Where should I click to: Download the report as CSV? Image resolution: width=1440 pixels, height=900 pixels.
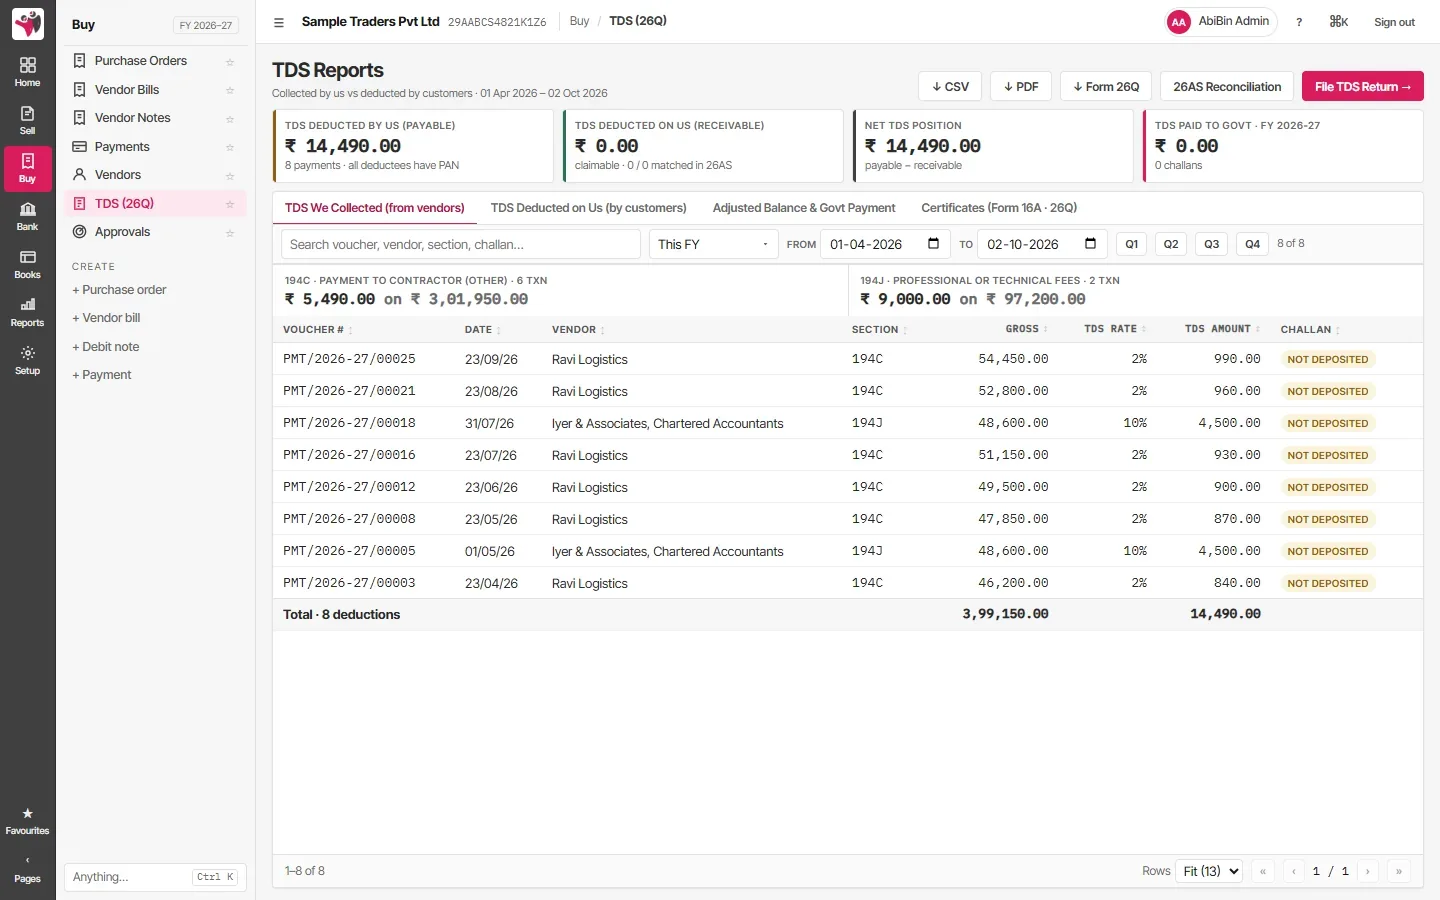click(950, 86)
